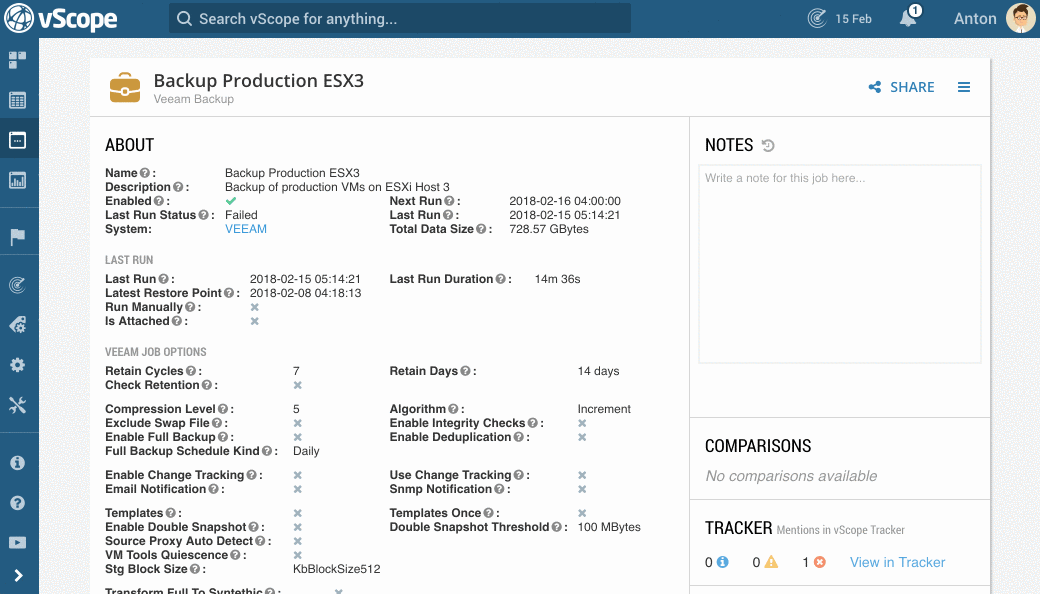Open notifications via the bell icon
The height and width of the screenshot is (594, 1040).
click(x=908, y=18)
